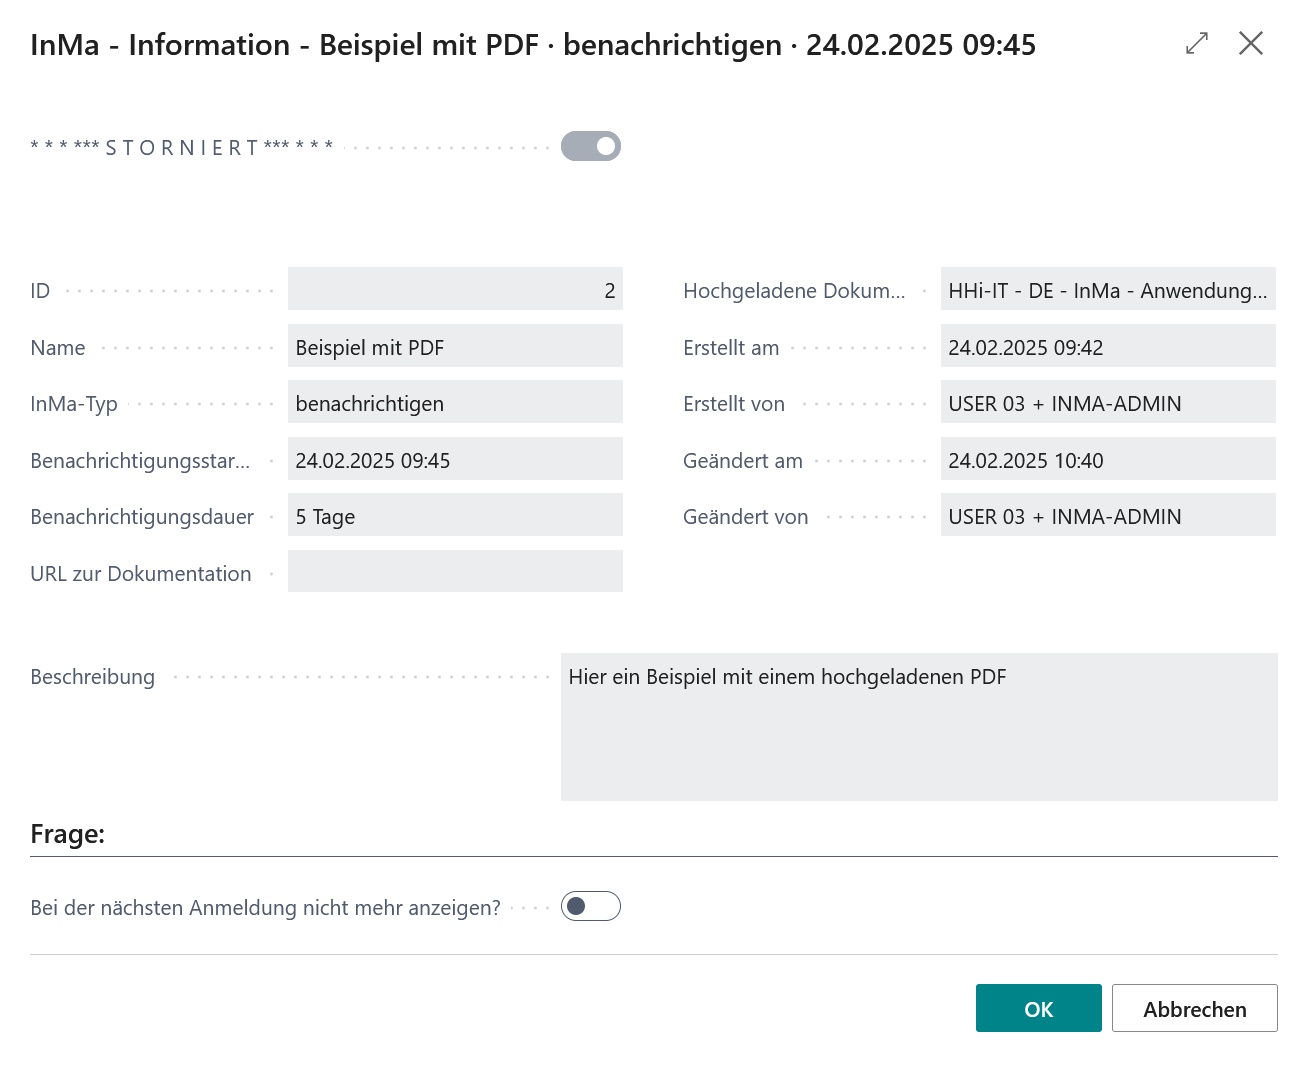Click inside the Beschreibung text area
The image size is (1305, 1066).
918,727
